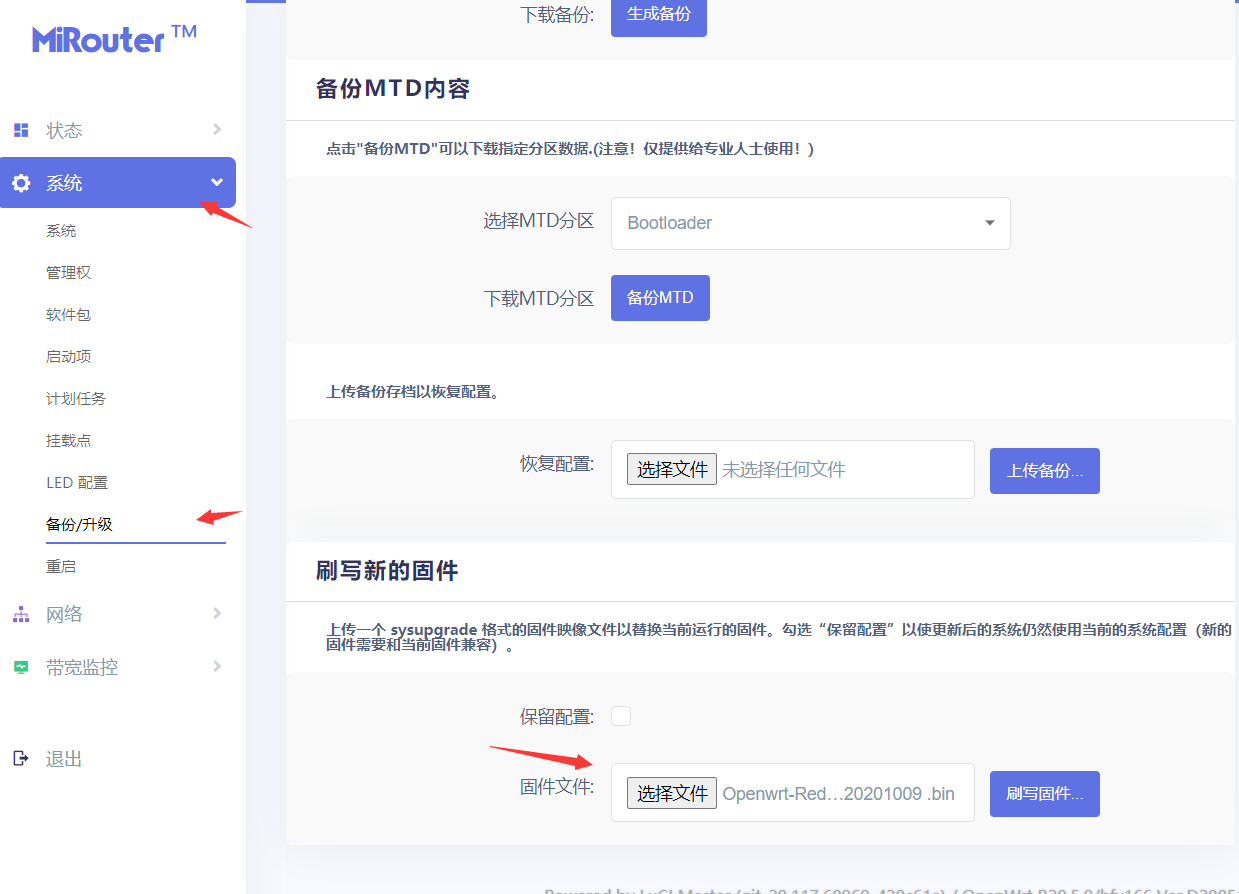Click the Backup MTD button

(x=660, y=298)
